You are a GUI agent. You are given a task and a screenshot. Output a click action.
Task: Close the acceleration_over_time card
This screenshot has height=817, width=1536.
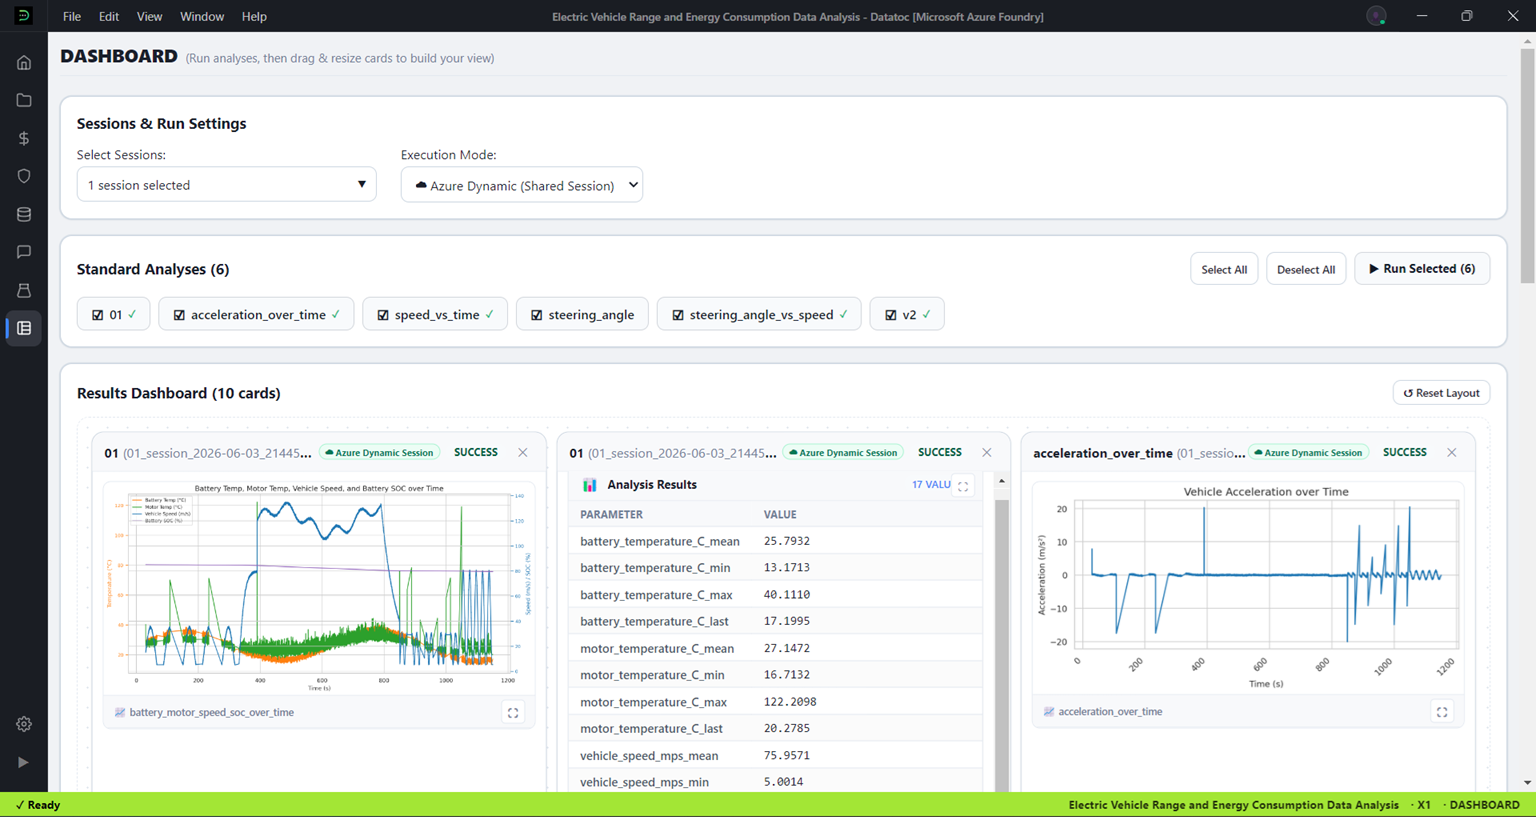pyautogui.click(x=1452, y=453)
